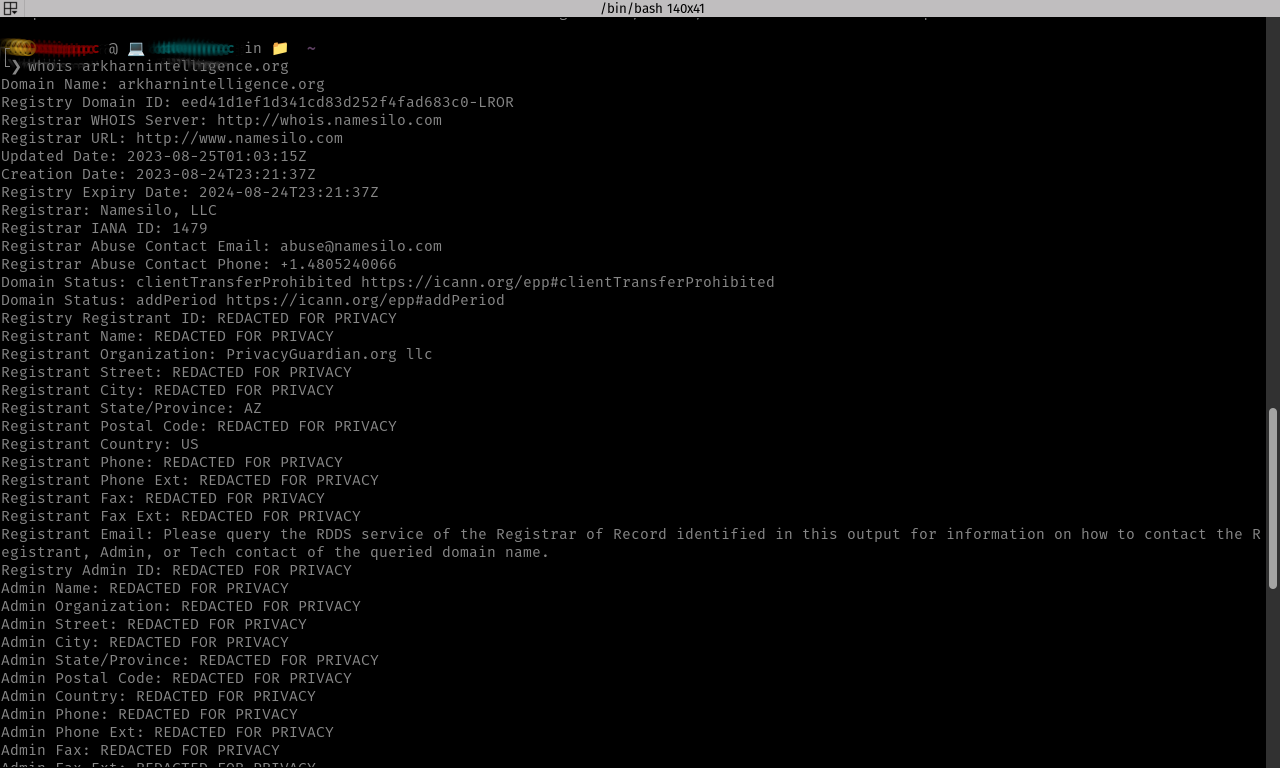
Task: Click the Registry Admin ID line
Action: pyautogui.click(x=176, y=570)
